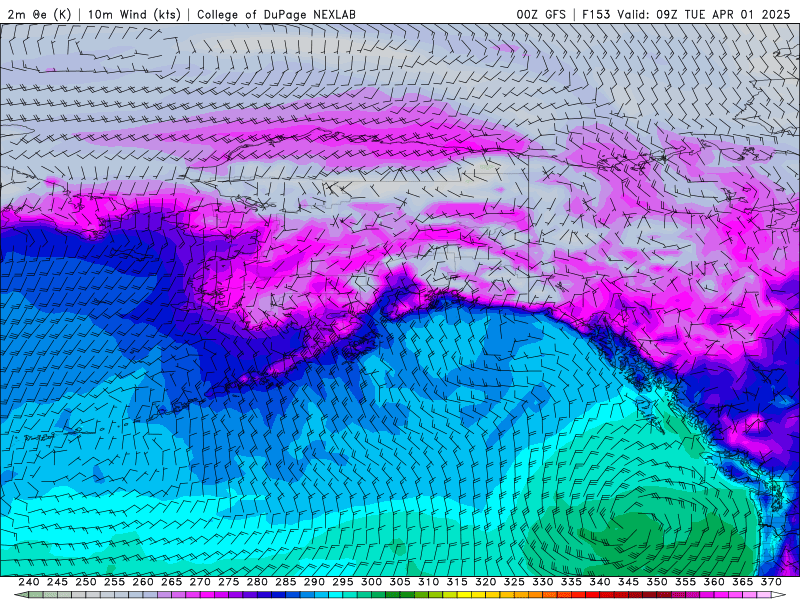This screenshot has width=800, height=600.
Task: Select the 355 value on the color scale
Action: (x=686, y=582)
